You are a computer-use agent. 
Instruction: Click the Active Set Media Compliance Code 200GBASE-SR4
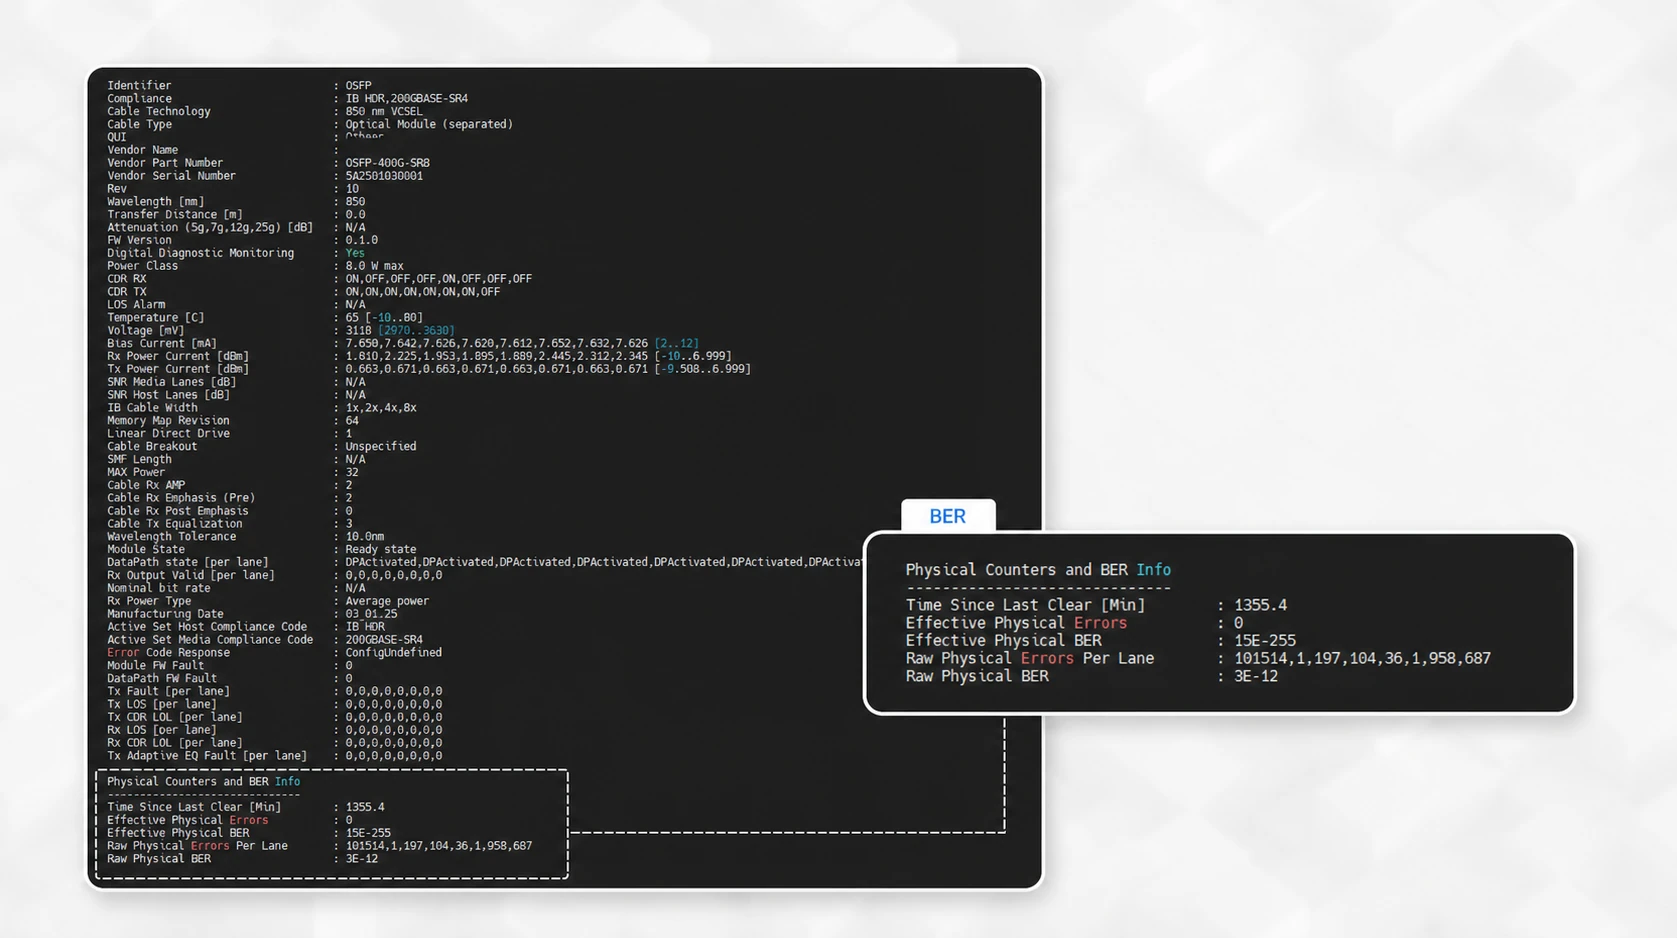coord(383,639)
